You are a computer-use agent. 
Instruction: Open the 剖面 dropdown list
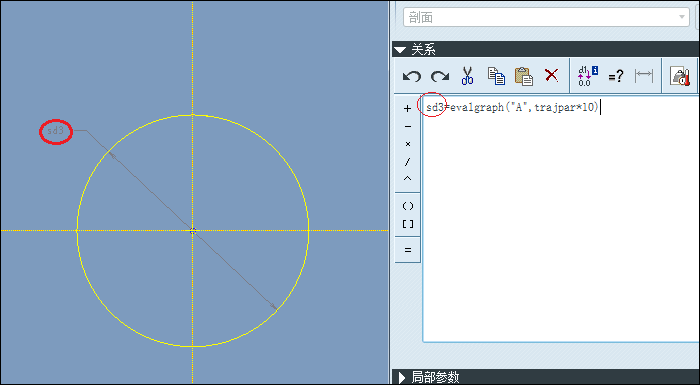point(682,17)
